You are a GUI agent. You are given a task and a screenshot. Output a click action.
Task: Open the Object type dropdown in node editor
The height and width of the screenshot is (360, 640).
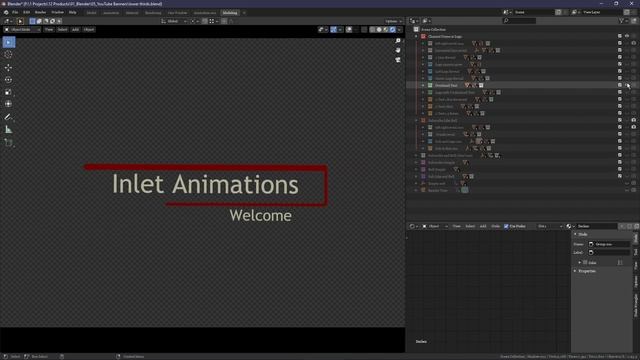point(435,226)
